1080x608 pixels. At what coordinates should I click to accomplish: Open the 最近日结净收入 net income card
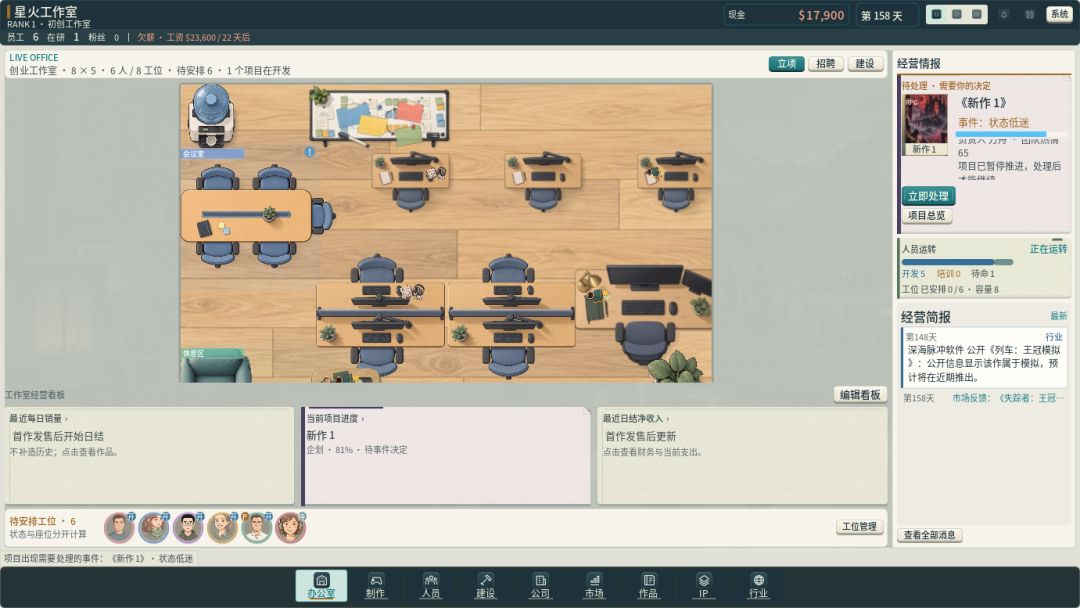pyautogui.click(x=742, y=456)
